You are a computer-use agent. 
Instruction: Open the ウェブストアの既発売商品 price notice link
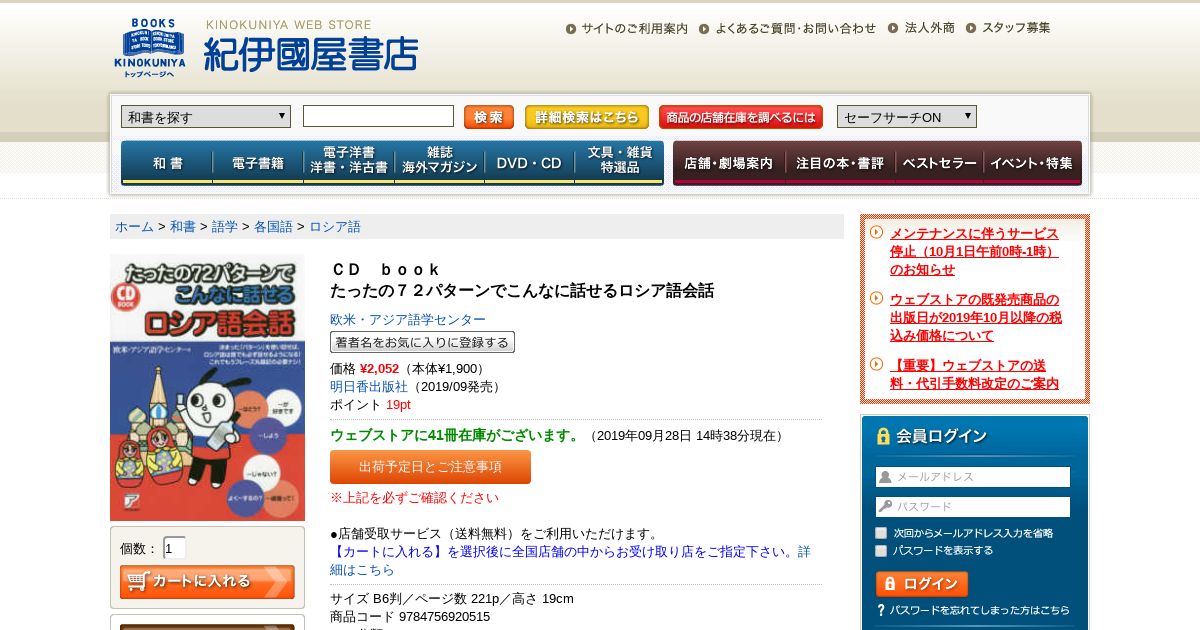coord(976,317)
